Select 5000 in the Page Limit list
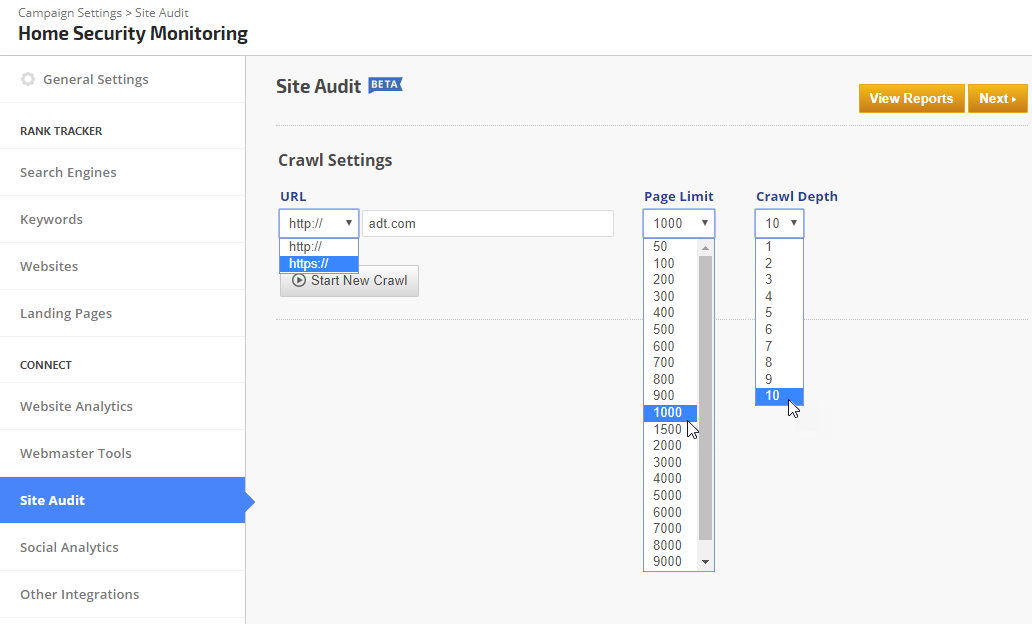This screenshot has height=624, width=1032. pos(668,495)
